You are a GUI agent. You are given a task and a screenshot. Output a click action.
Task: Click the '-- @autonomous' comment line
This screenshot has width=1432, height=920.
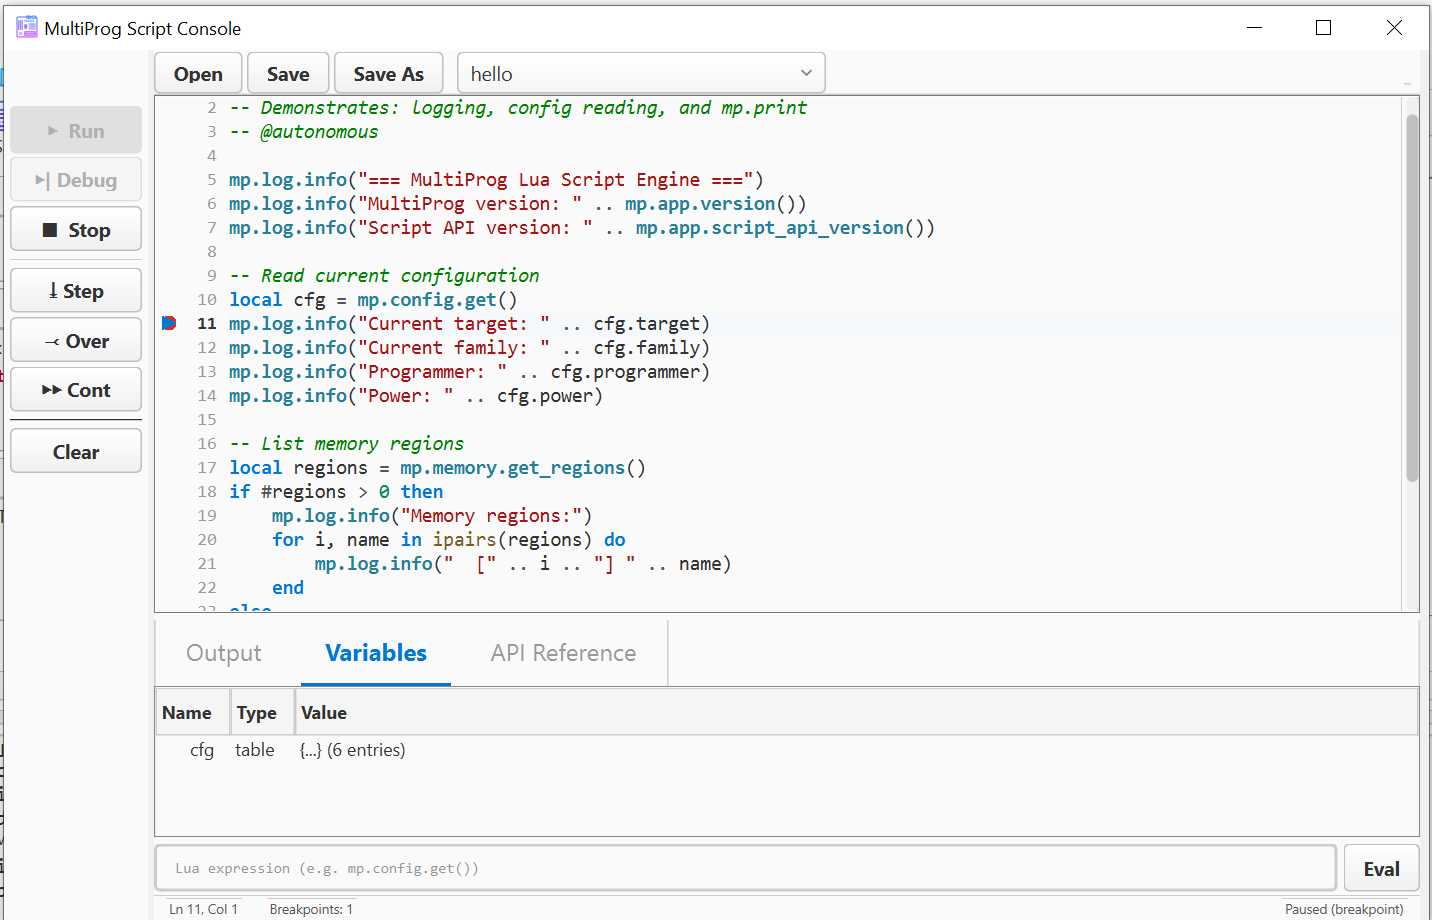[304, 131]
